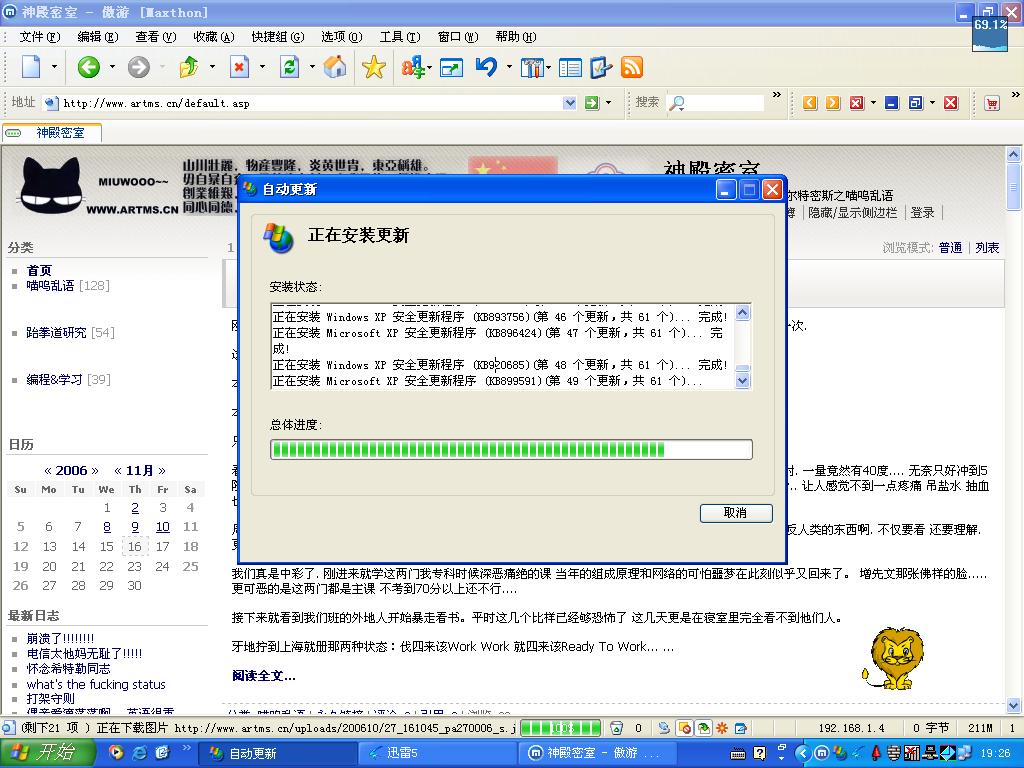This screenshot has width=1024, height=768.
Task: Open the 查看(V) menu
Action: pos(155,37)
